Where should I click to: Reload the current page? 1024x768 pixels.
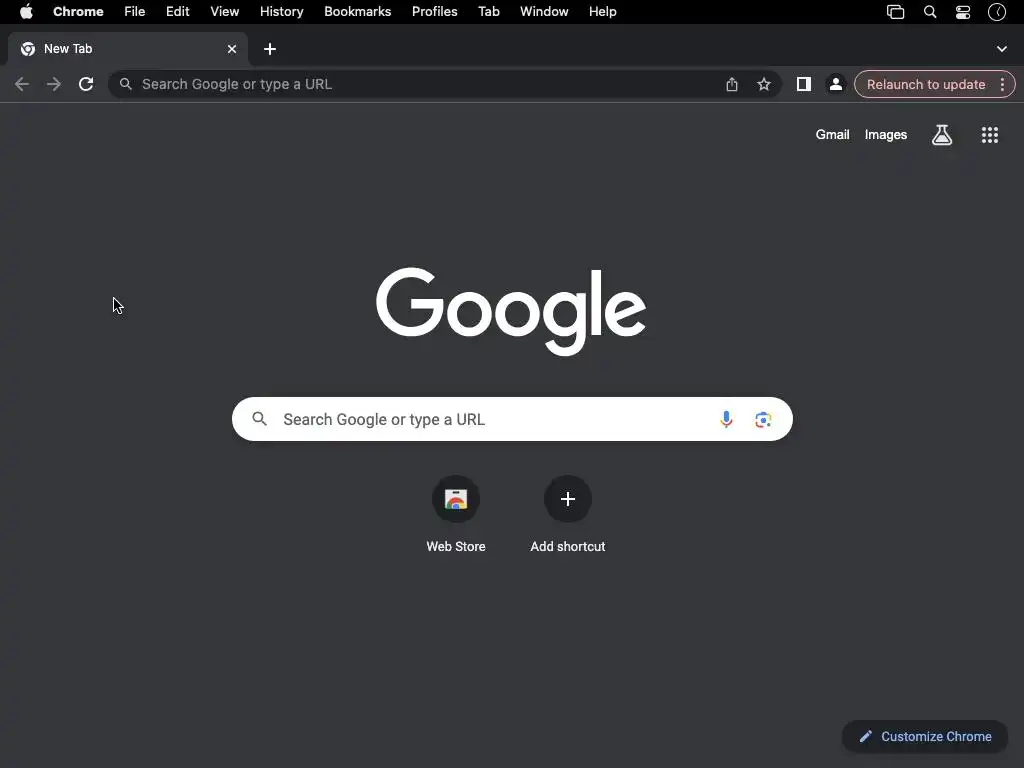[x=86, y=84]
